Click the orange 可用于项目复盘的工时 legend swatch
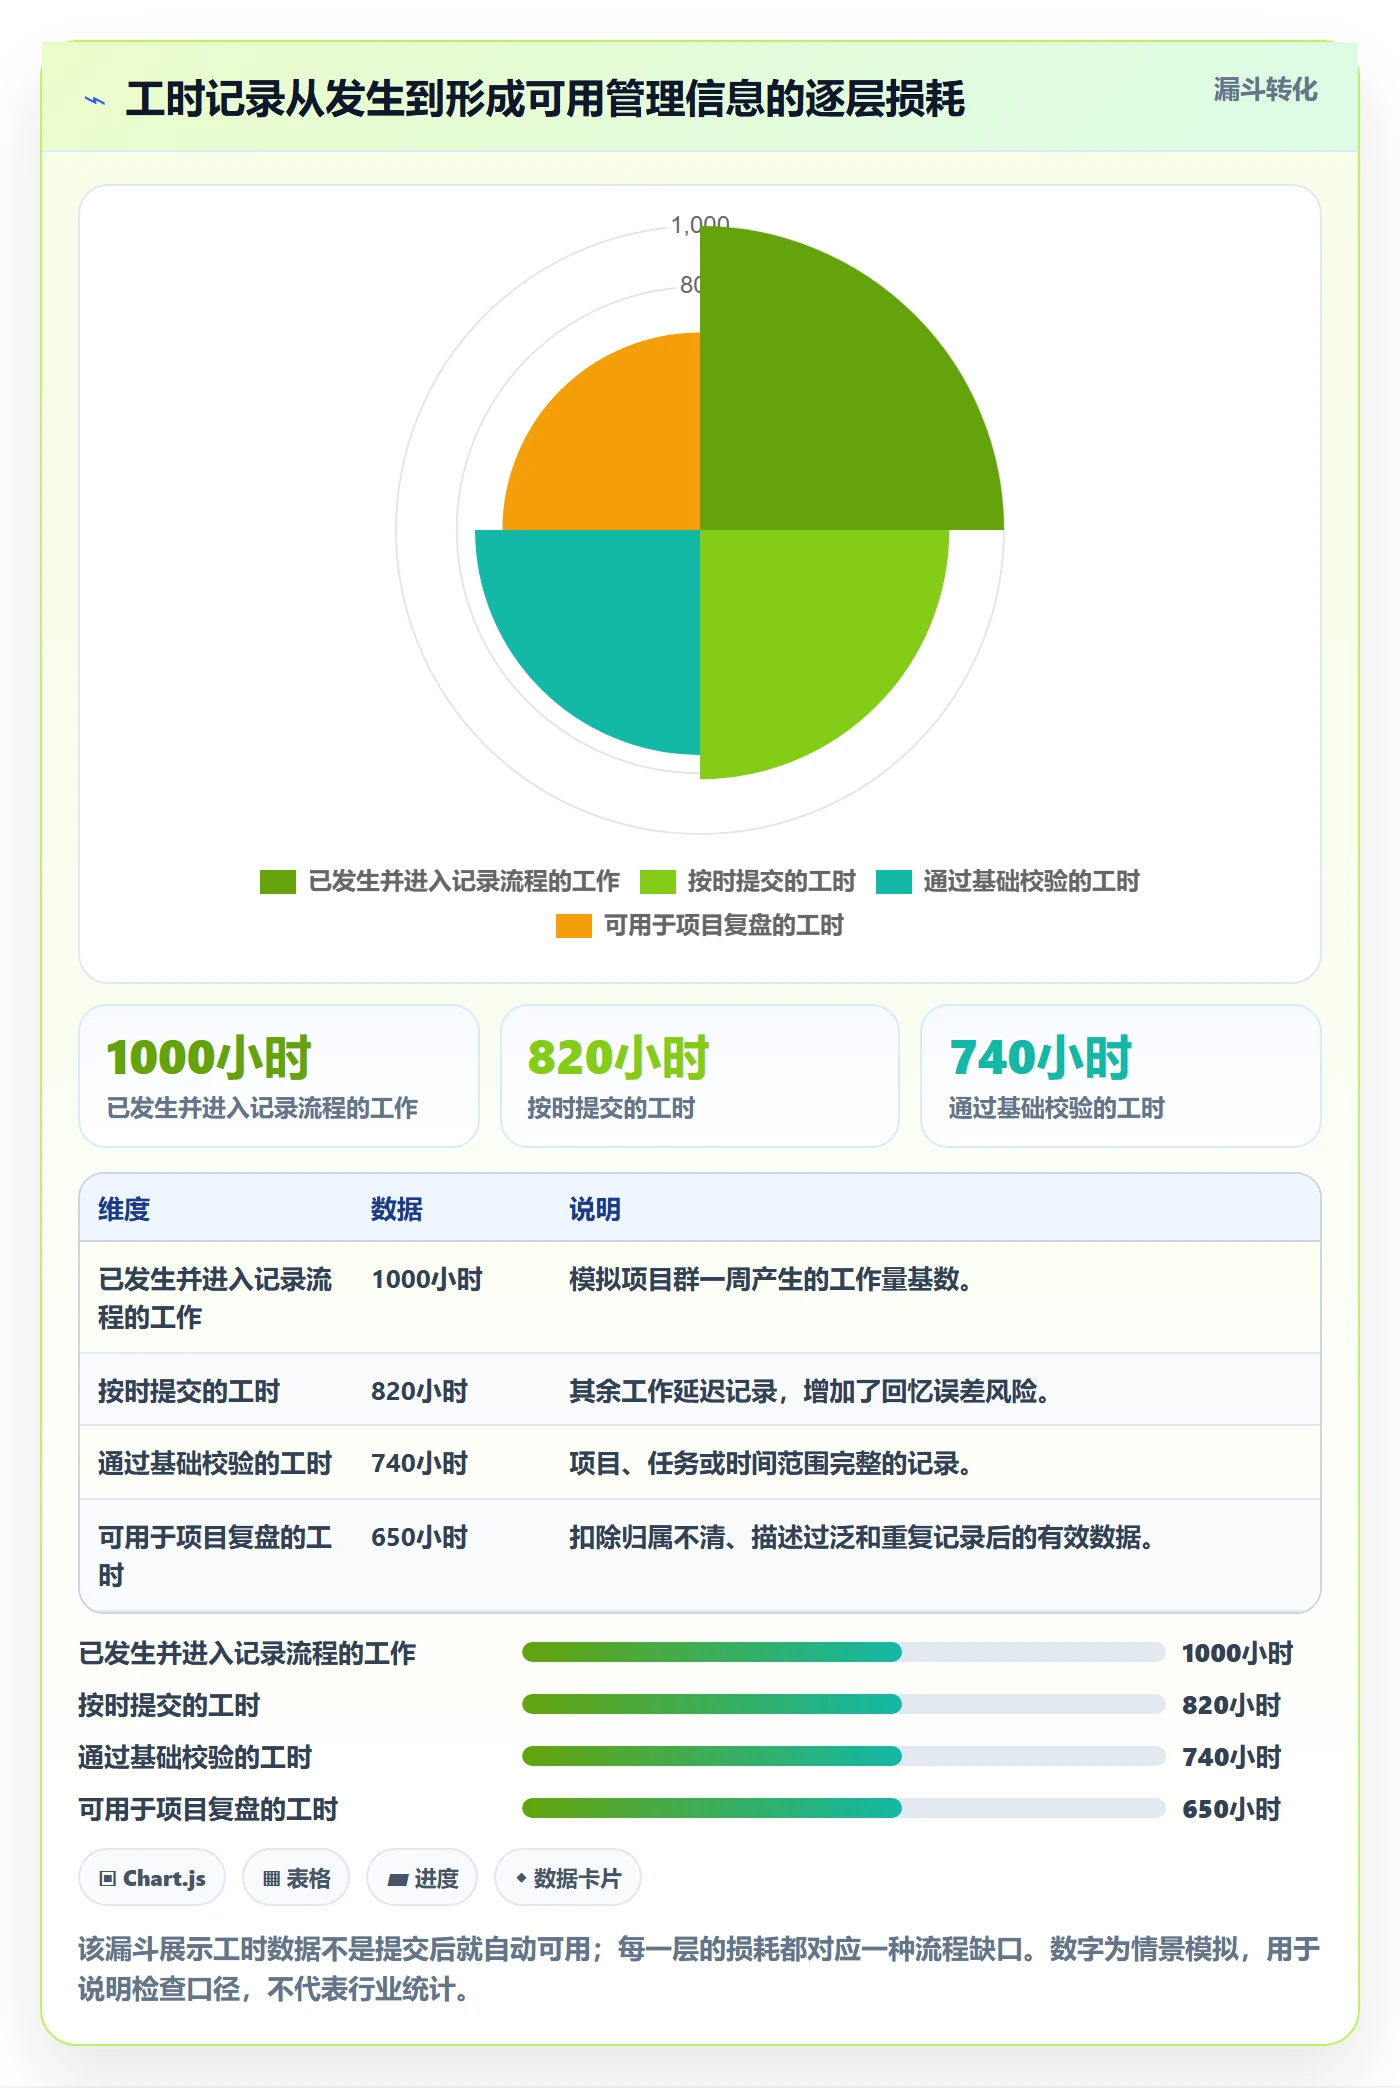Image resolution: width=1400 pixels, height=2088 pixels. click(573, 925)
